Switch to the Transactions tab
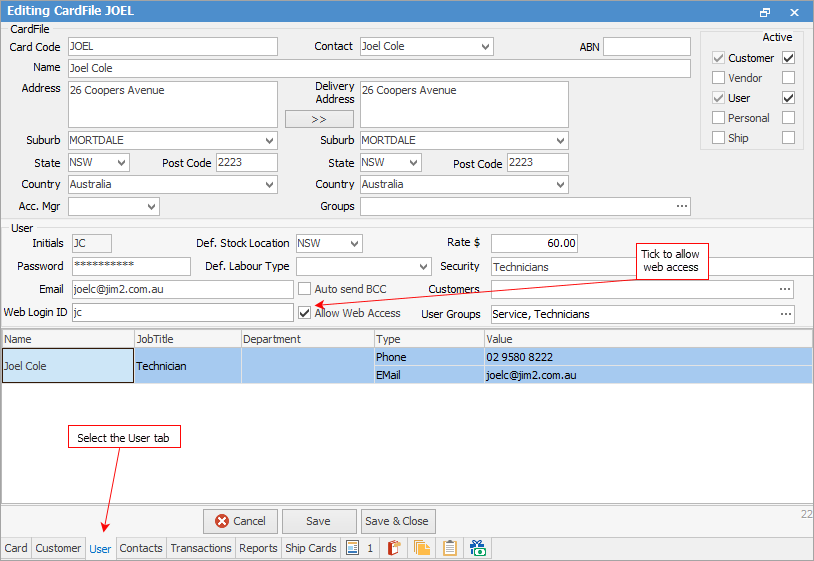 (x=201, y=548)
